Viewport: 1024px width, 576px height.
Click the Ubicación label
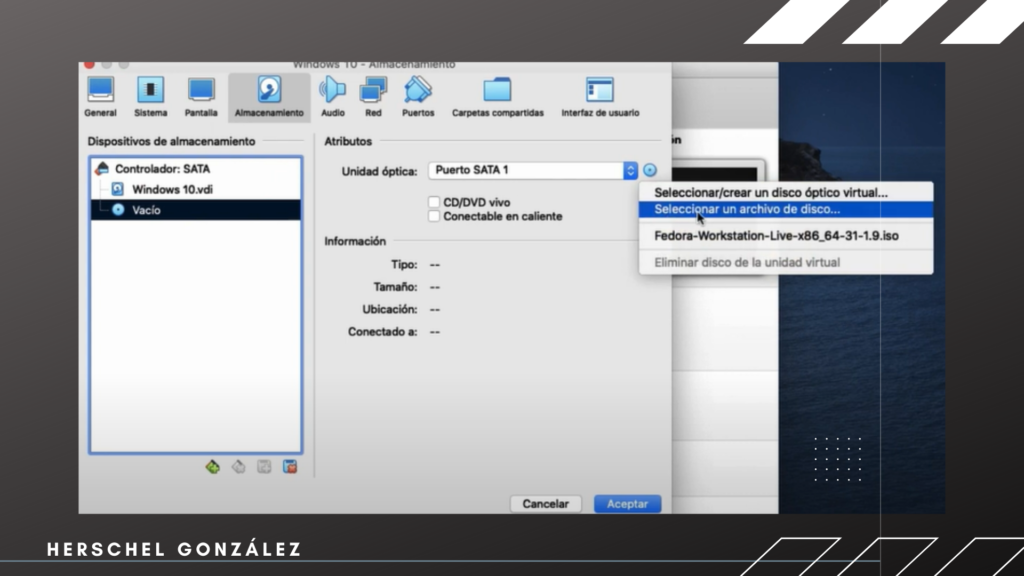tap(390, 309)
